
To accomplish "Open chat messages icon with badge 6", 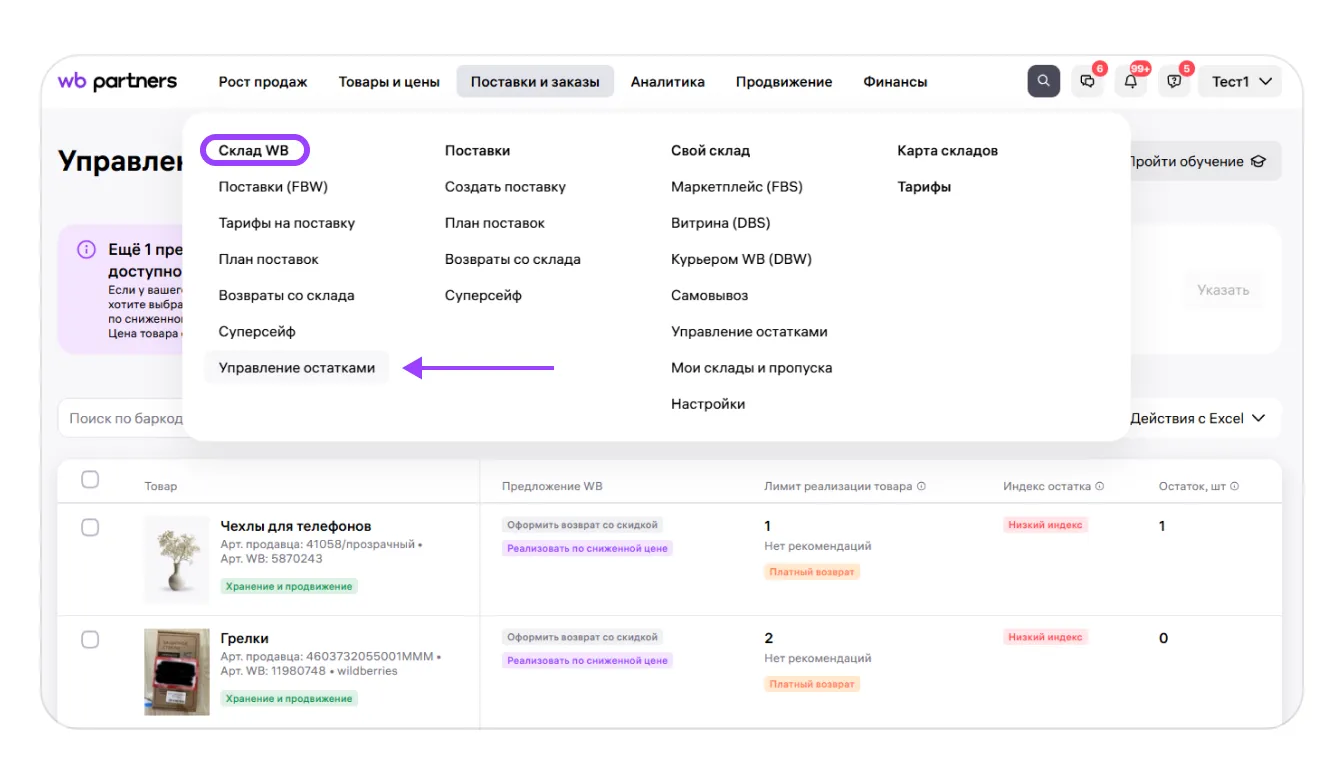I will tap(1088, 81).
